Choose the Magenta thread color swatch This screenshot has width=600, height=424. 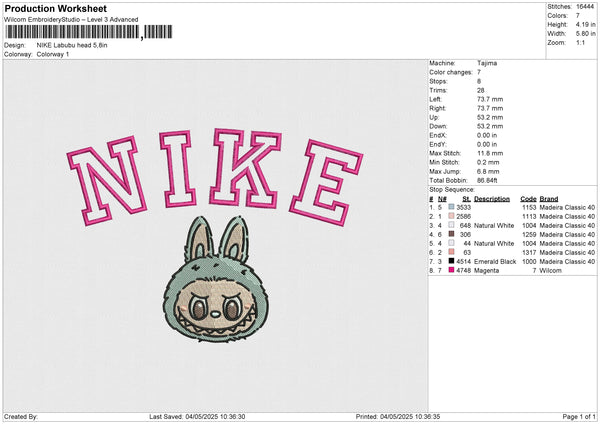(x=451, y=270)
